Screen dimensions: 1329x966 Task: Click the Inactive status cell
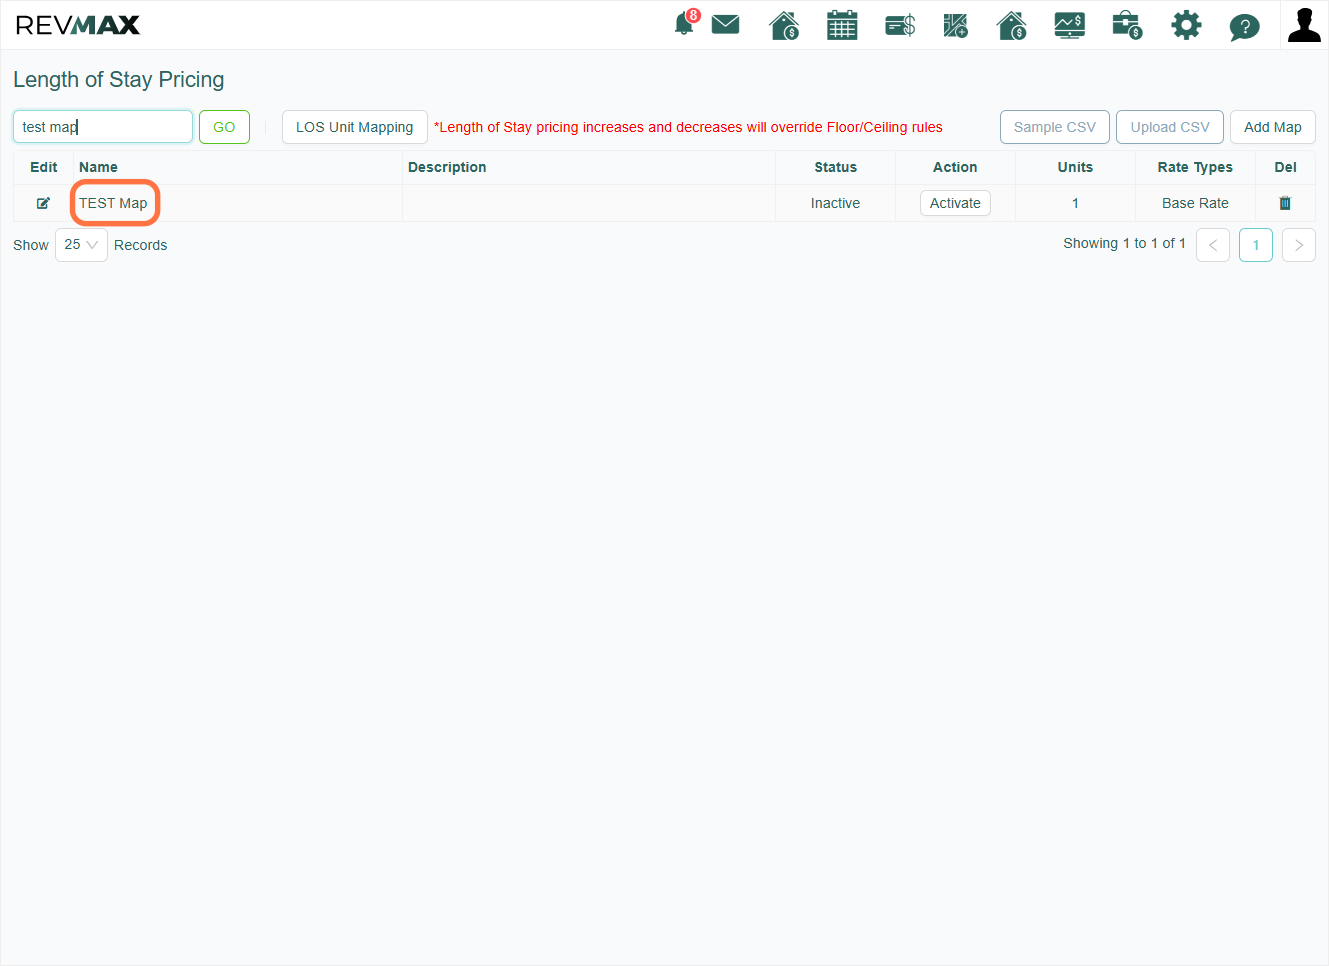tap(835, 203)
